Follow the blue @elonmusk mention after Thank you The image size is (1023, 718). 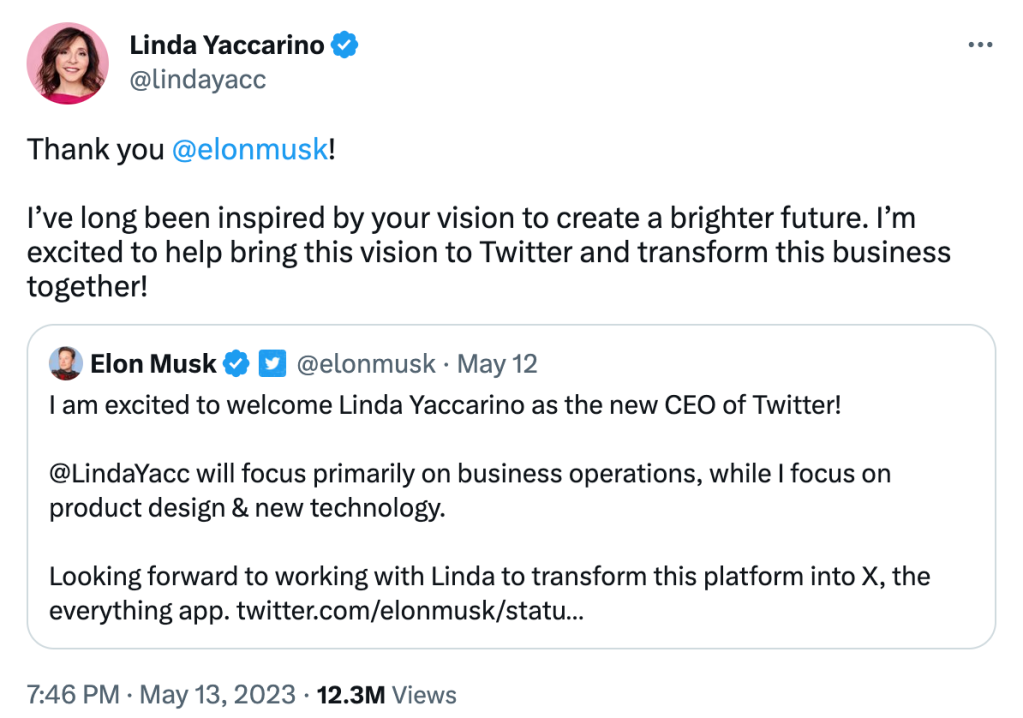(x=250, y=149)
